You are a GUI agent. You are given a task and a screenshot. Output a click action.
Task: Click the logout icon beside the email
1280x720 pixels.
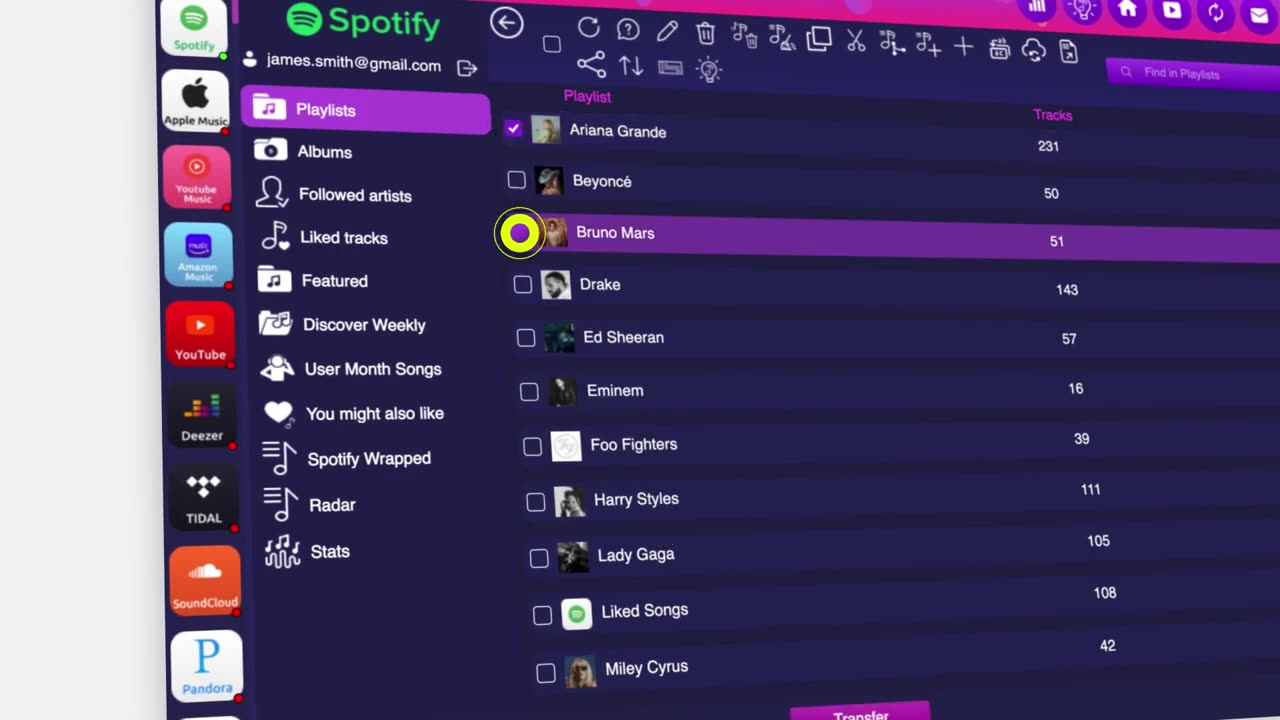pos(467,68)
